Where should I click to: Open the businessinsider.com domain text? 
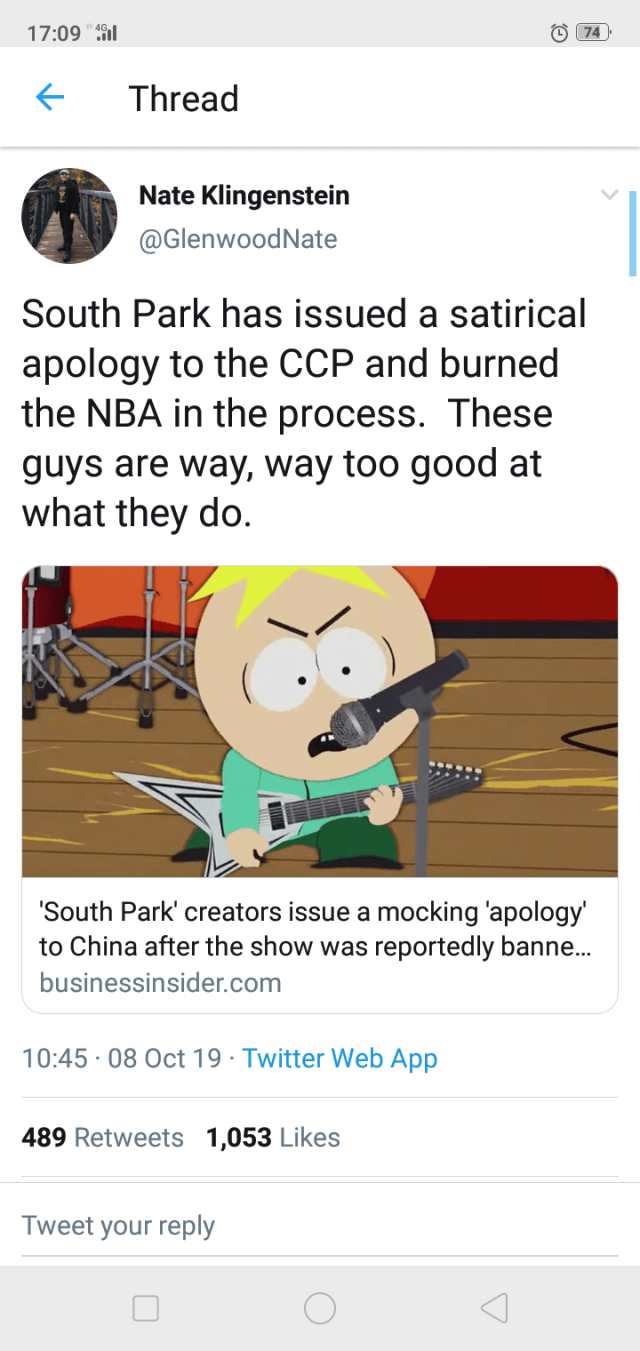(160, 982)
